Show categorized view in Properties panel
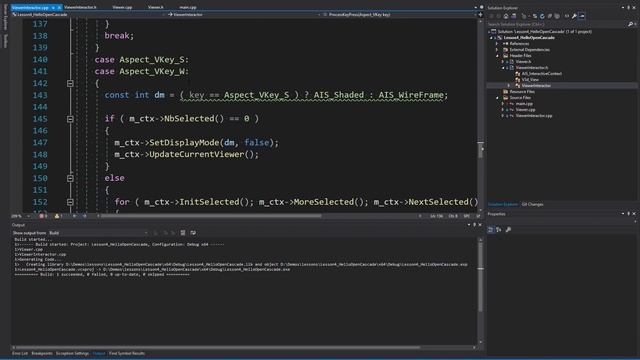This screenshot has width=640, height=360. (491, 230)
